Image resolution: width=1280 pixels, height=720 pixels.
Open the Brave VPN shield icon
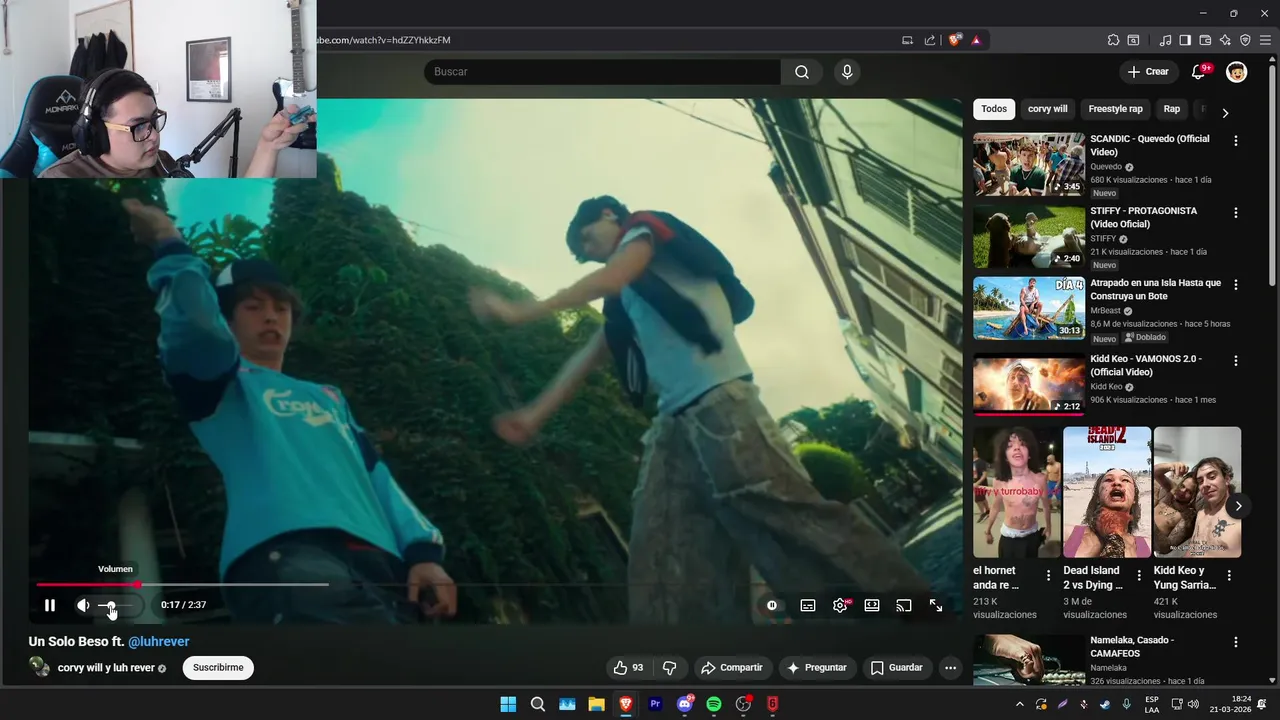[x=1245, y=40]
